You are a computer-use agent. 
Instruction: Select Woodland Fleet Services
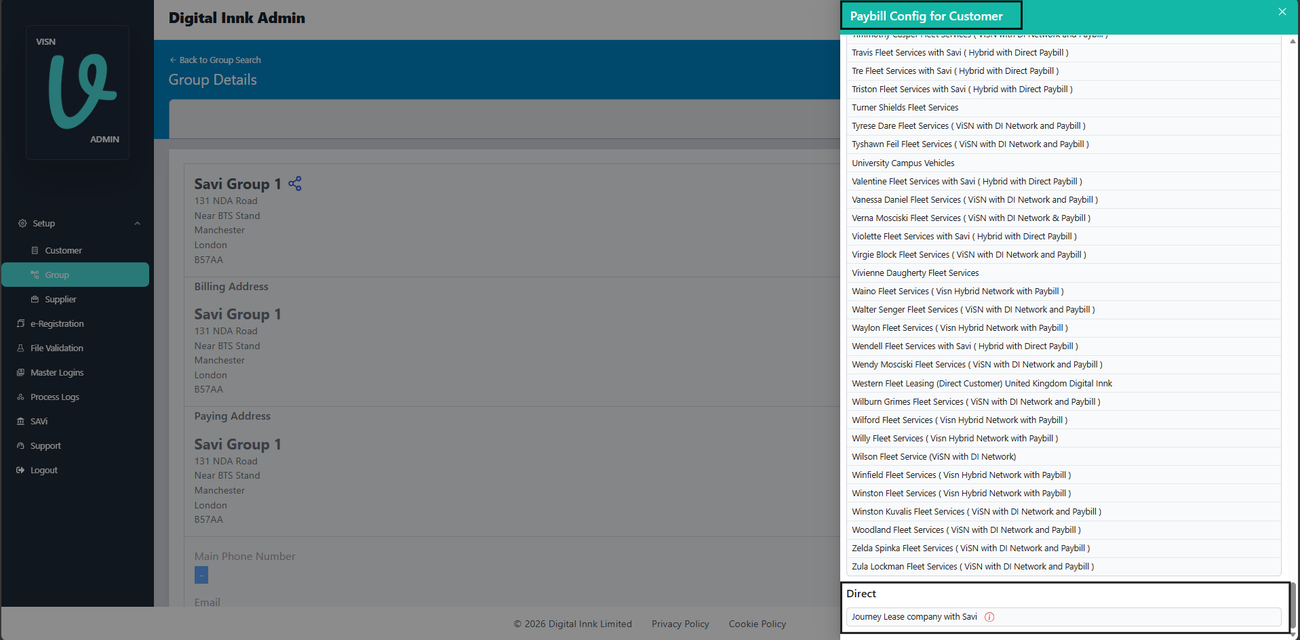pos(1063,530)
